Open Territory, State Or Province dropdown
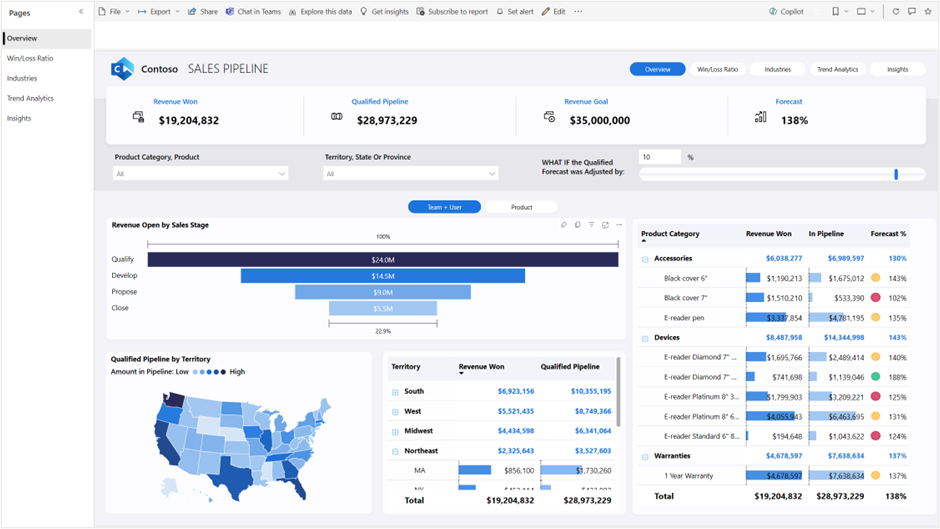The image size is (940, 529). point(411,173)
